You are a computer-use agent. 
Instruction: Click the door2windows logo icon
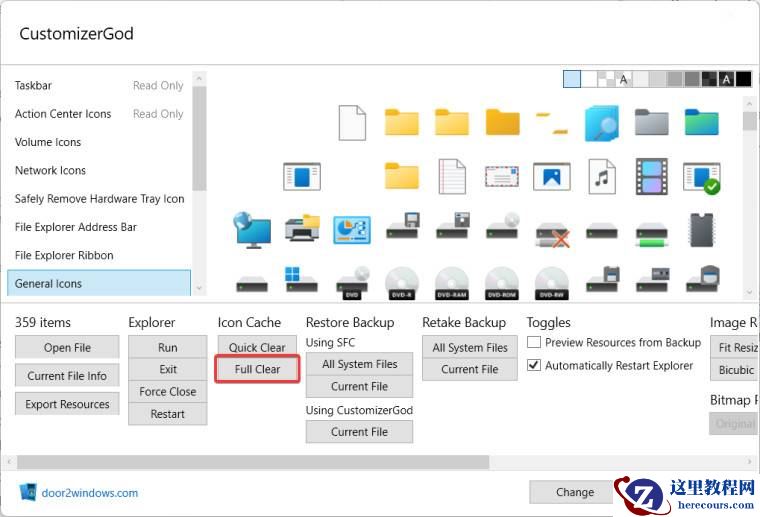coord(28,492)
